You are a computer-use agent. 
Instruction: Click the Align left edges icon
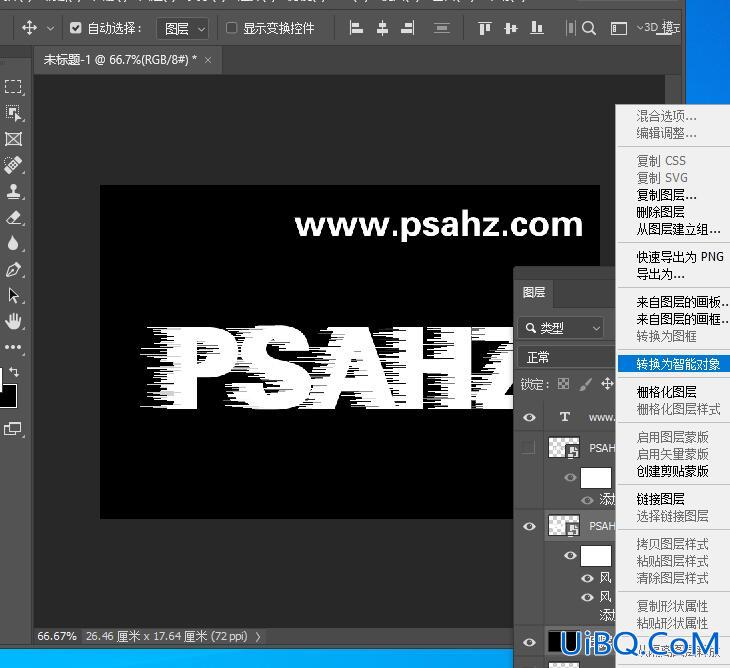(x=356, y=28)
